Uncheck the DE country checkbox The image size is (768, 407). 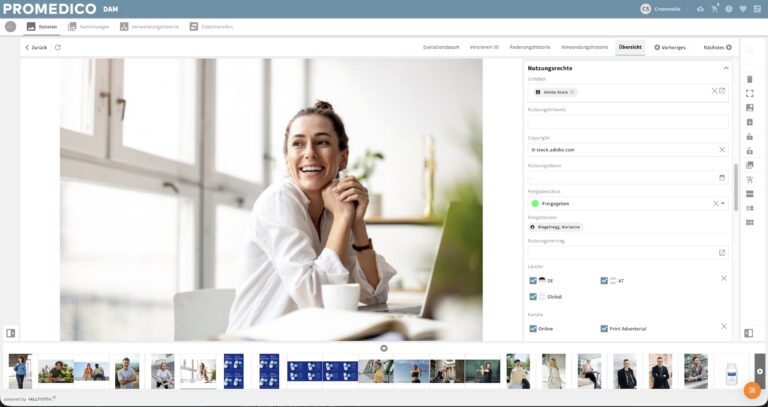[x=533, y=281]
